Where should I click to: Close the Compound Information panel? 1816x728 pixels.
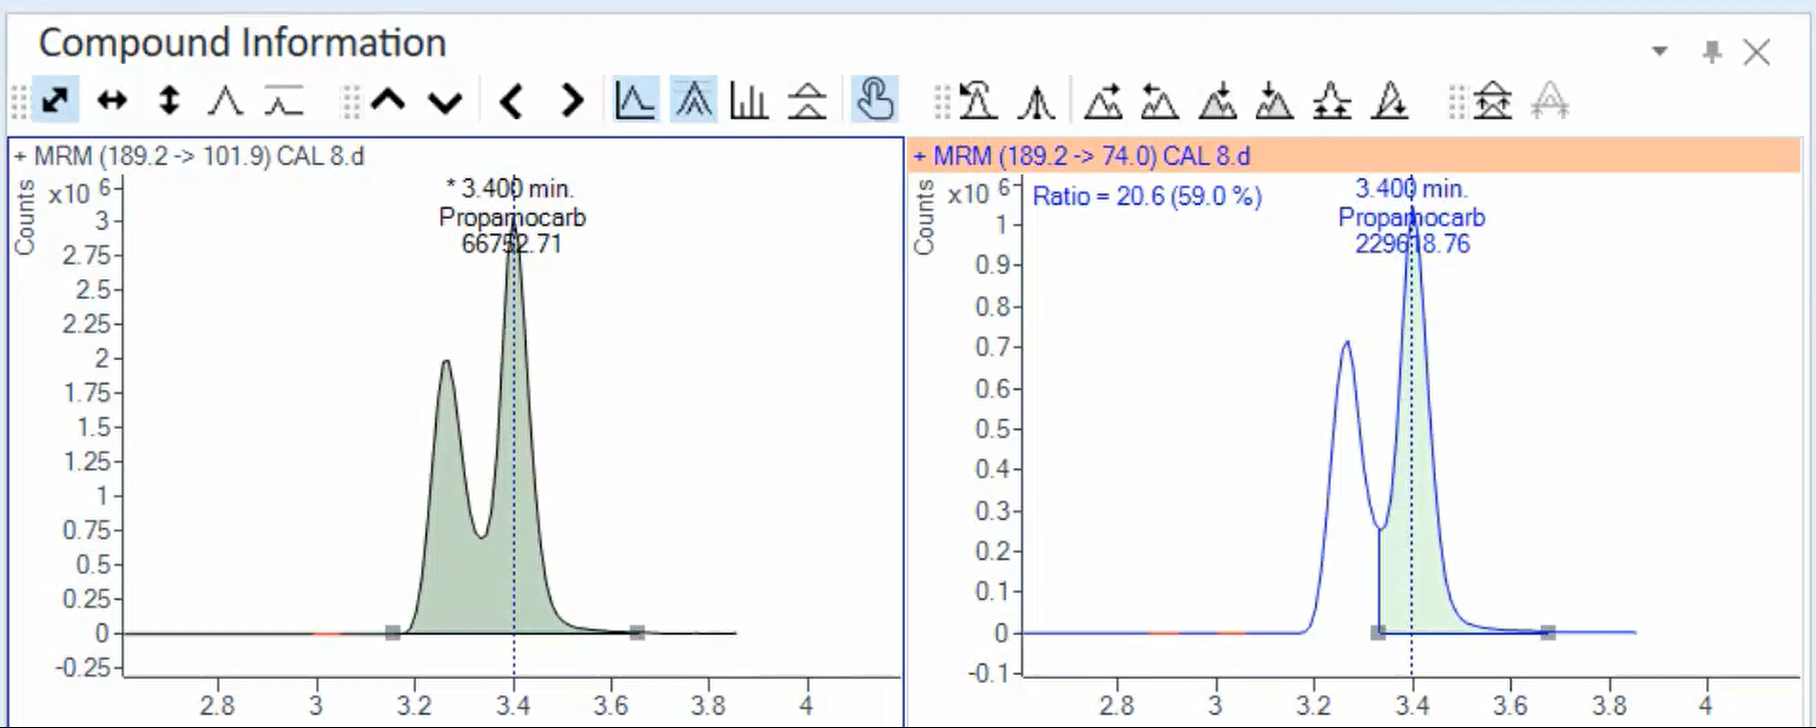pos(1757,51)
